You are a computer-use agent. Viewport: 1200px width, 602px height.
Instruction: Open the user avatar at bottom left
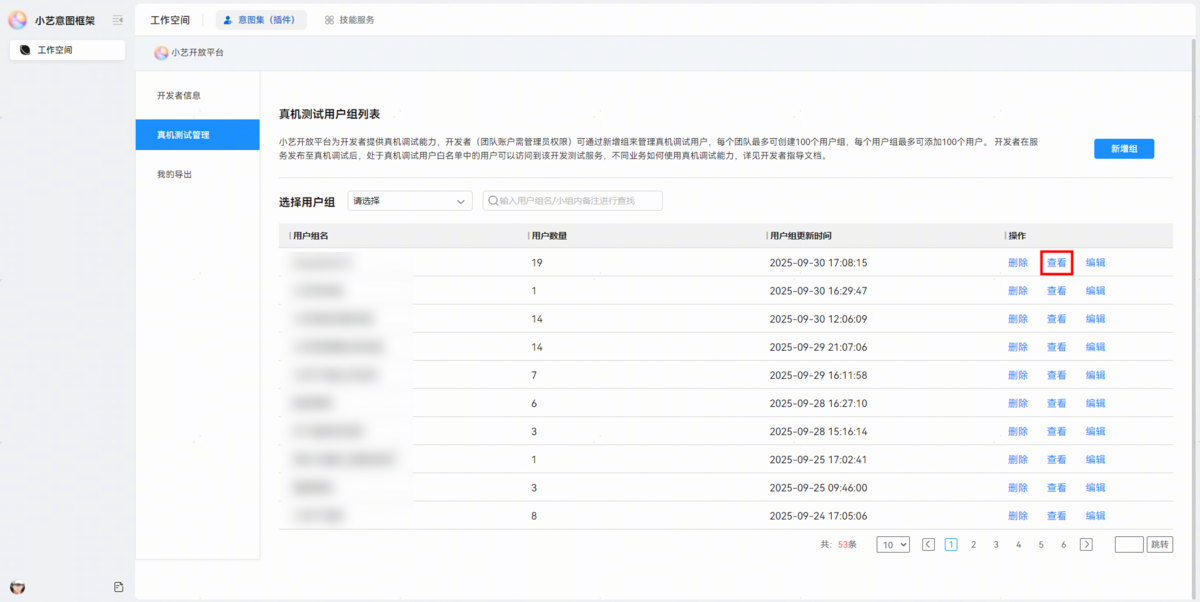coord(17,587)
